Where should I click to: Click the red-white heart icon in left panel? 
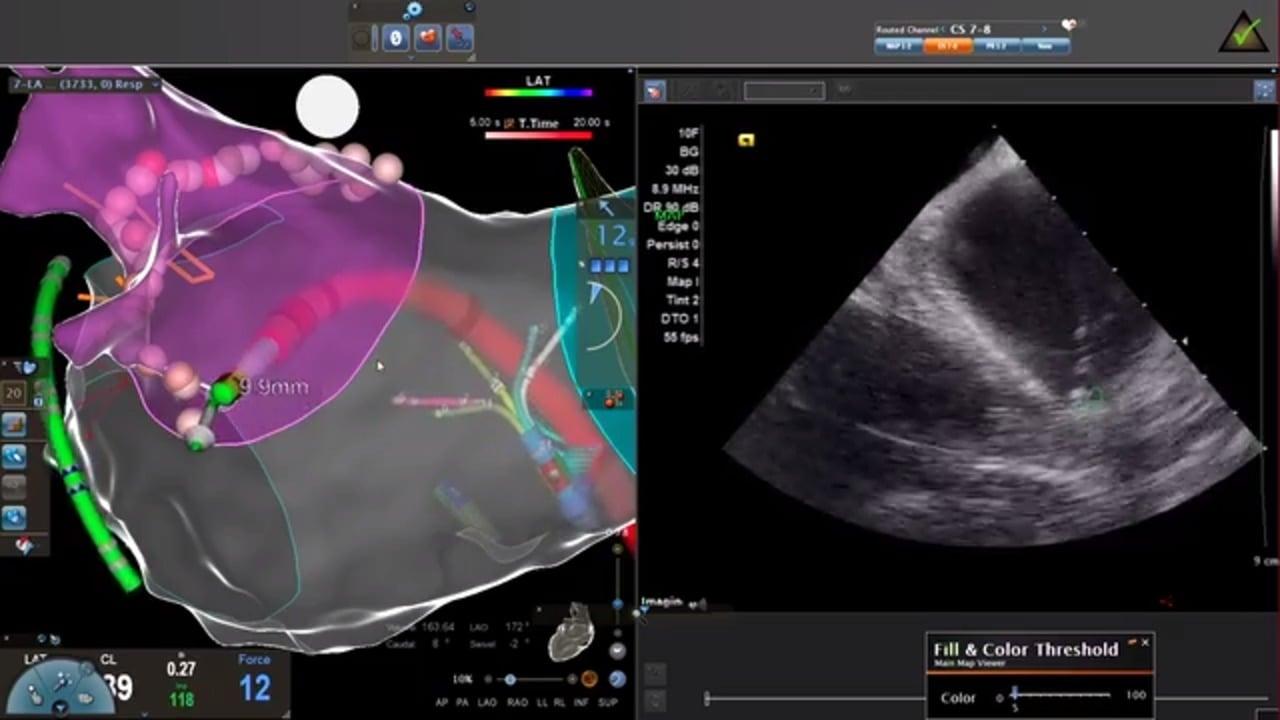point(22,545)
